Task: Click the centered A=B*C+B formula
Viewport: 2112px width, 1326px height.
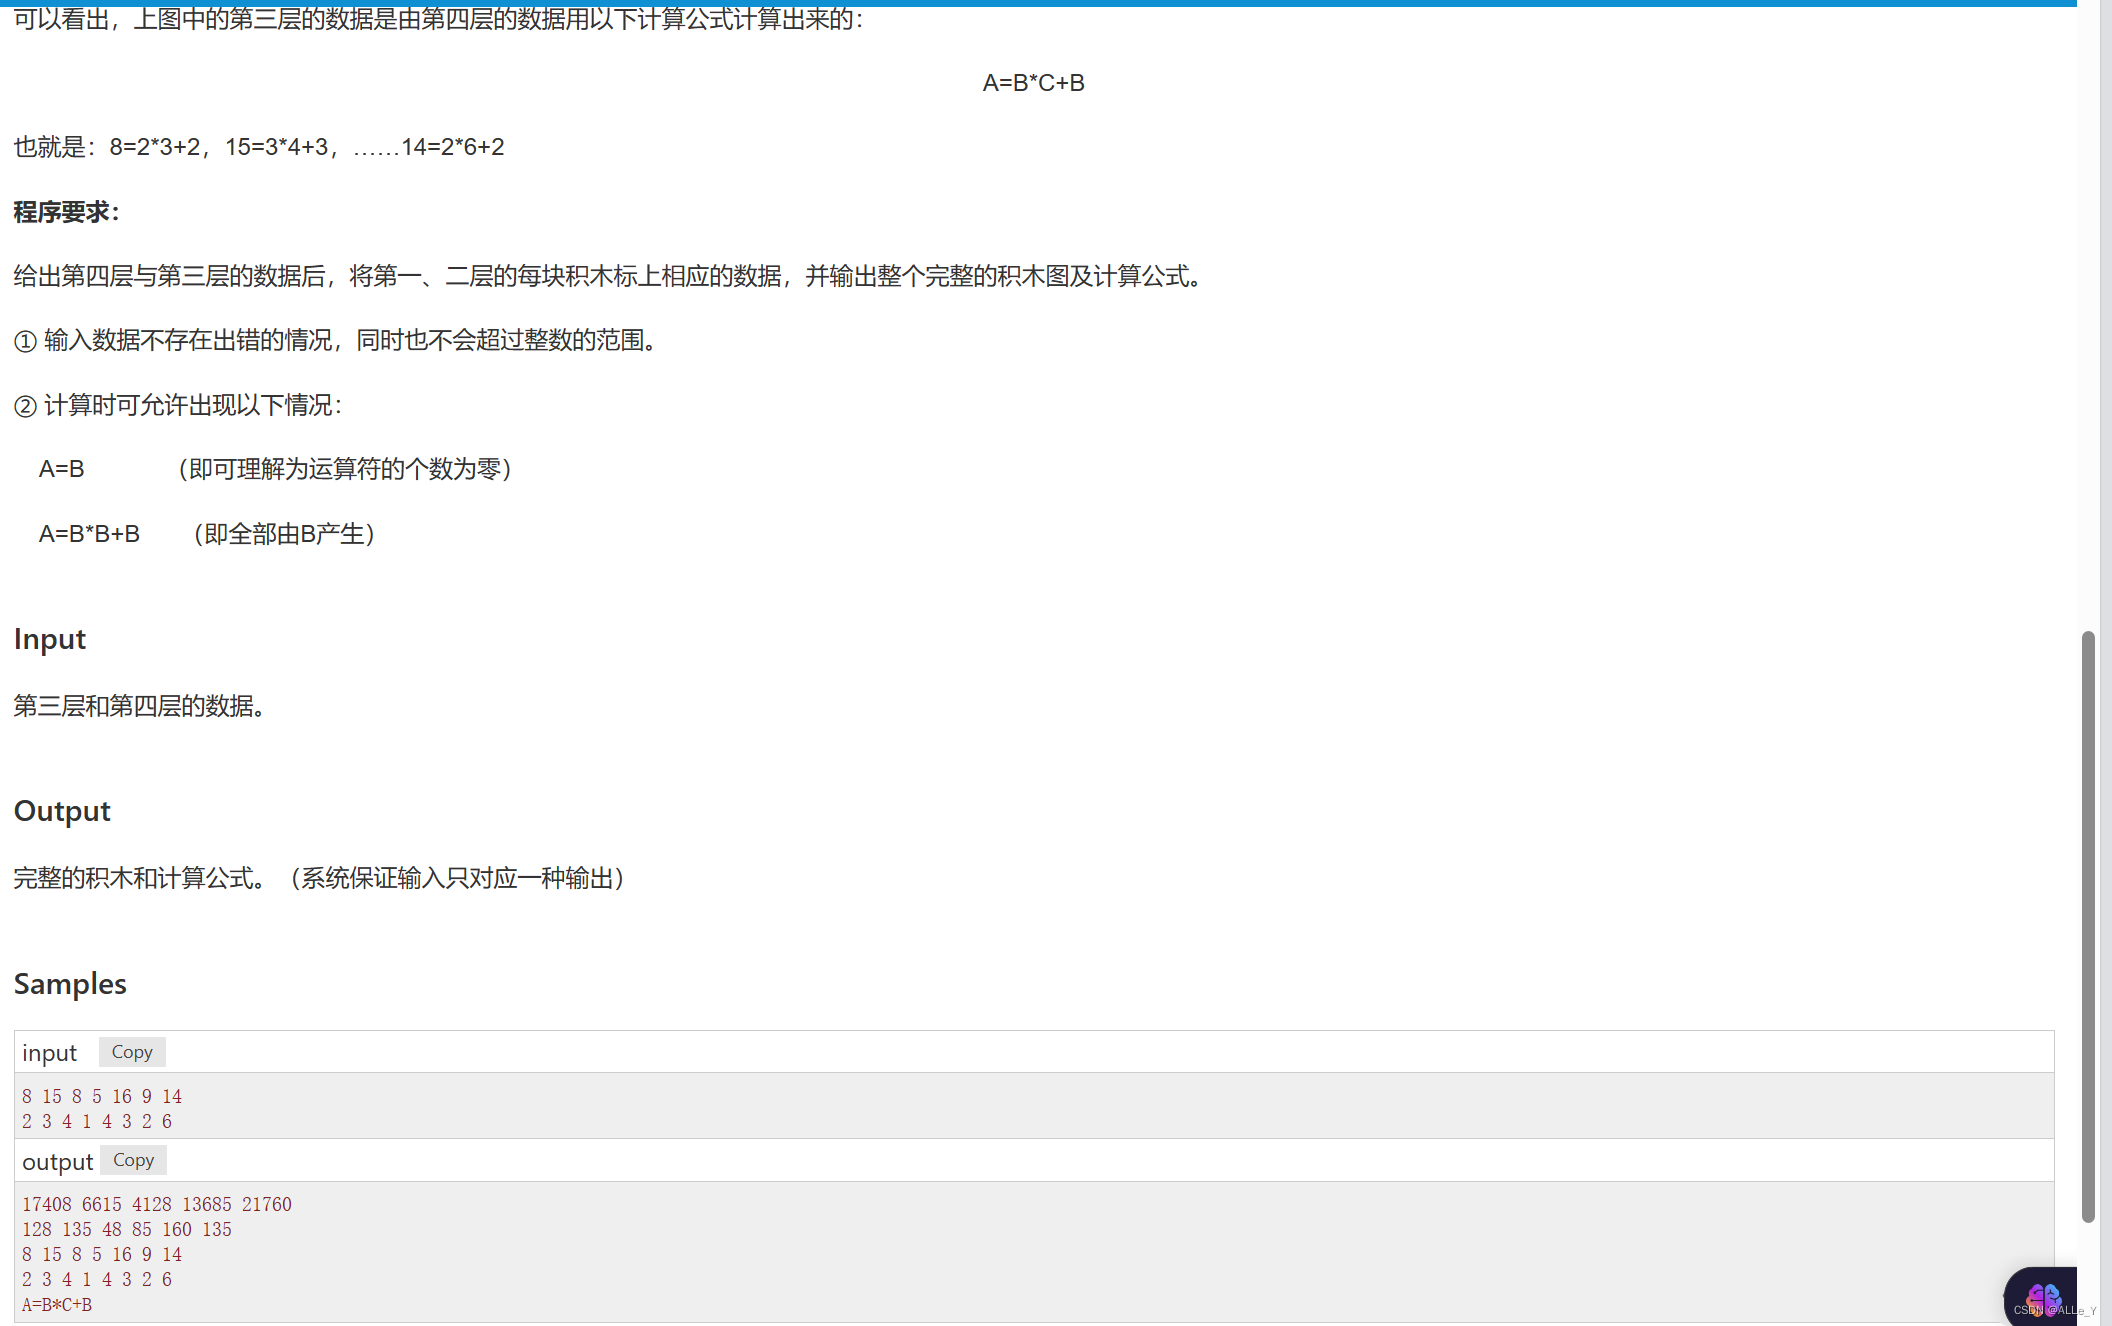Action: point(1033,83)
